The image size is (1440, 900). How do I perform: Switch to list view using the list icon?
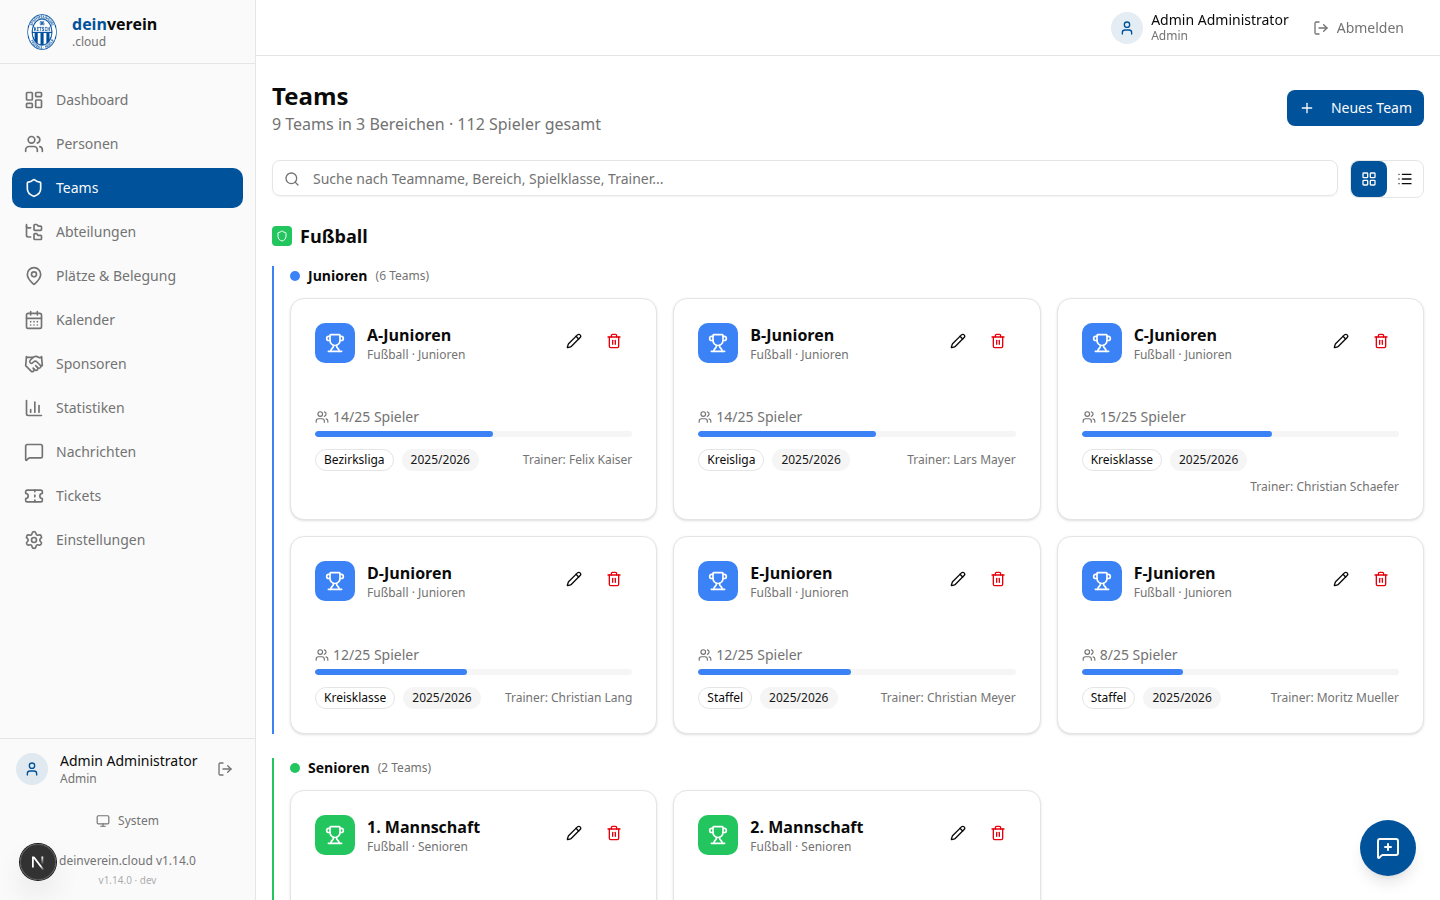(x=1405, y=179)
